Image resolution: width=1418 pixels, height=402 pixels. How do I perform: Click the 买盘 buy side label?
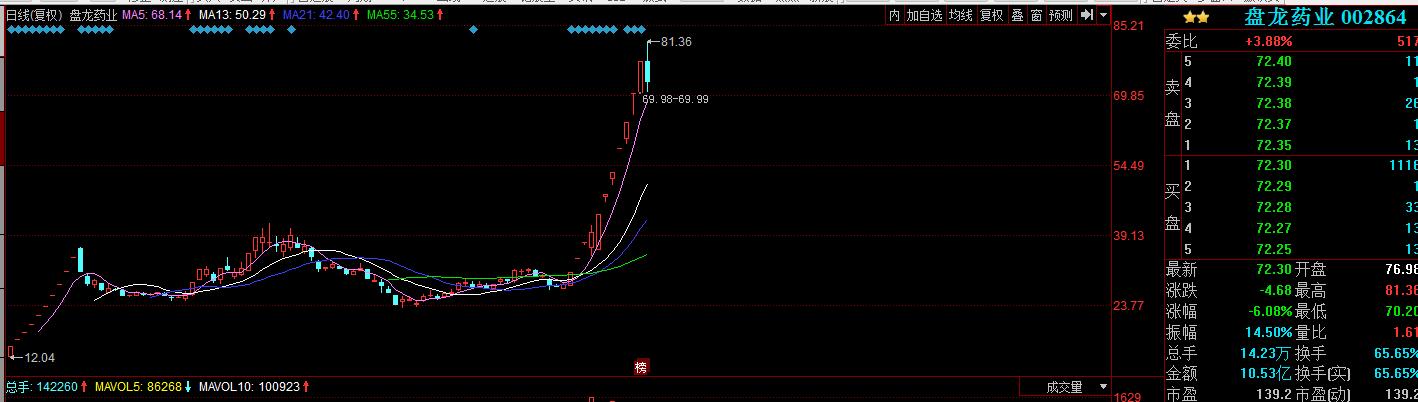[1173, 207]
